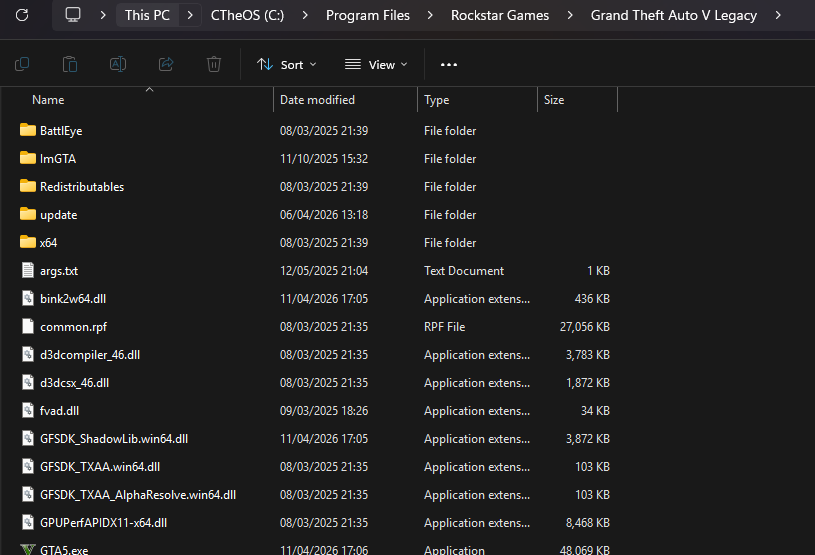
Task: Open the View dropdown menu
Action: coord(376,64)
